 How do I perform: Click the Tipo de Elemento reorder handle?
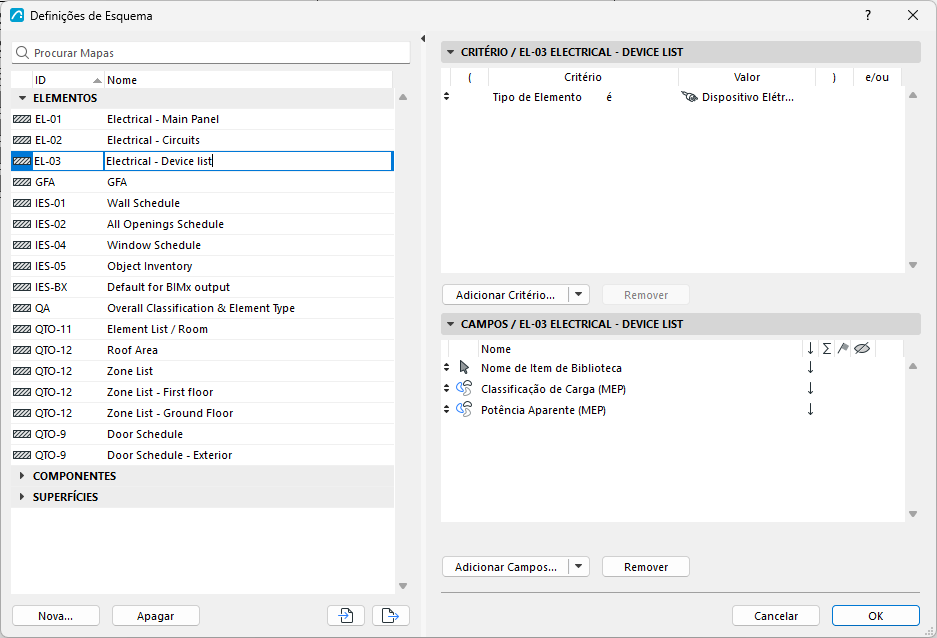point(446,96)
